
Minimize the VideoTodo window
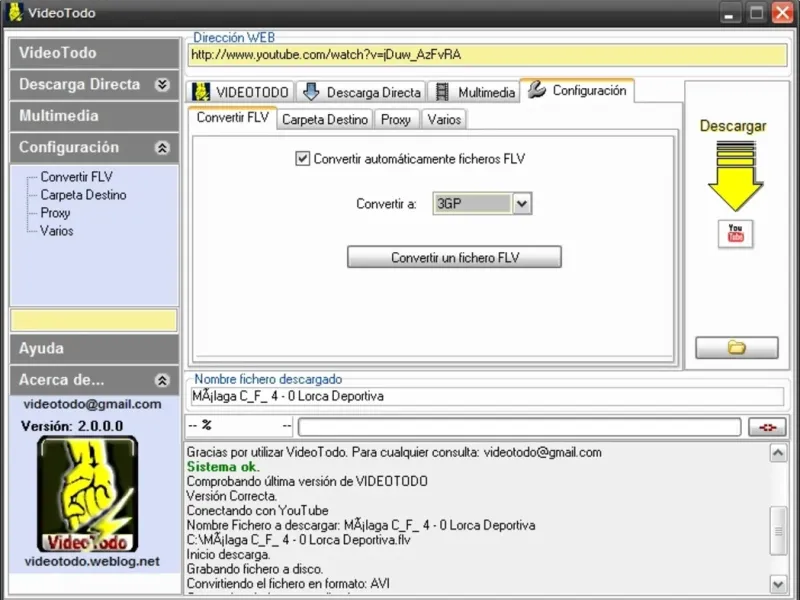coord(730,13)
